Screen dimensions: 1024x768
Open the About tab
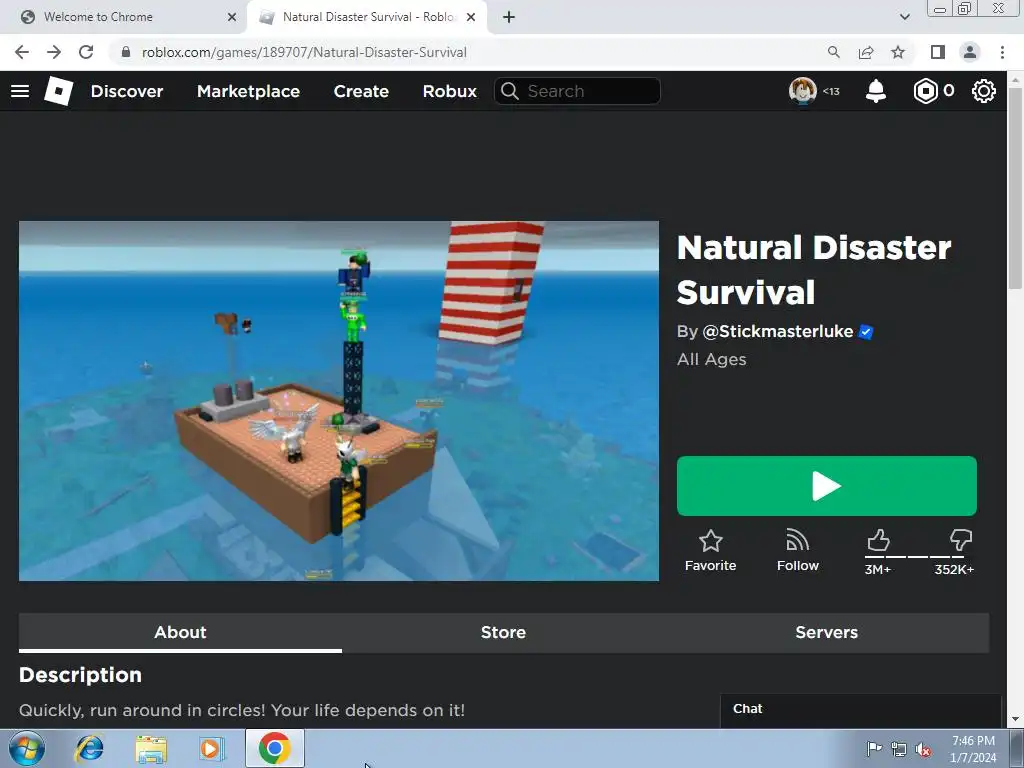[x=180, y=632]
